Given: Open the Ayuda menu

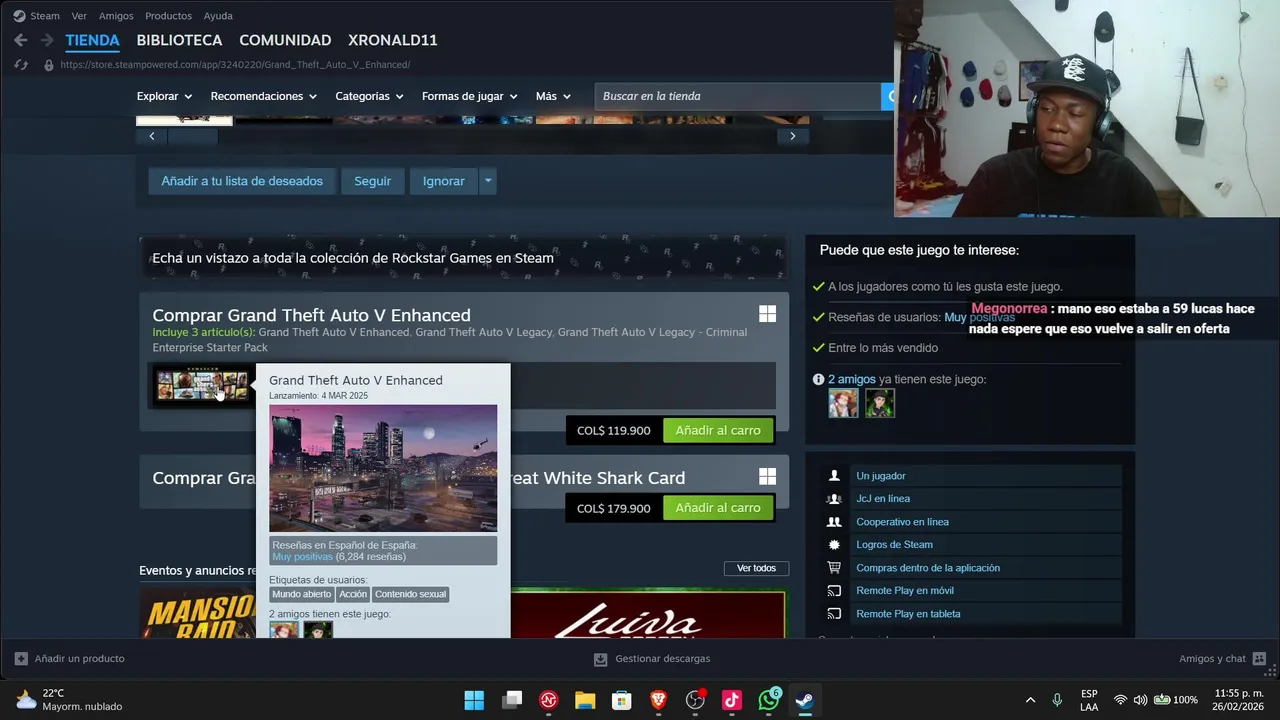Looking at the screenshot, I should pos(218,16).
